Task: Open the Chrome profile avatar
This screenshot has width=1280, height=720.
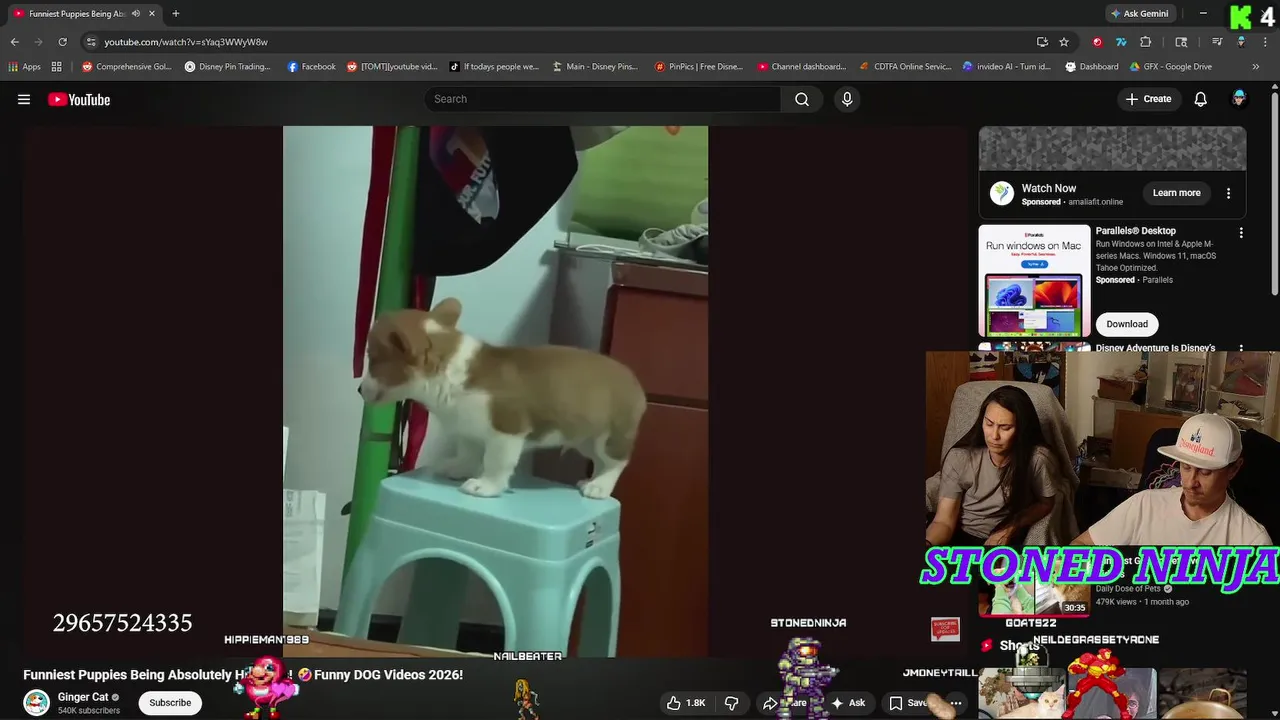Action: [x=1241, y=42]
